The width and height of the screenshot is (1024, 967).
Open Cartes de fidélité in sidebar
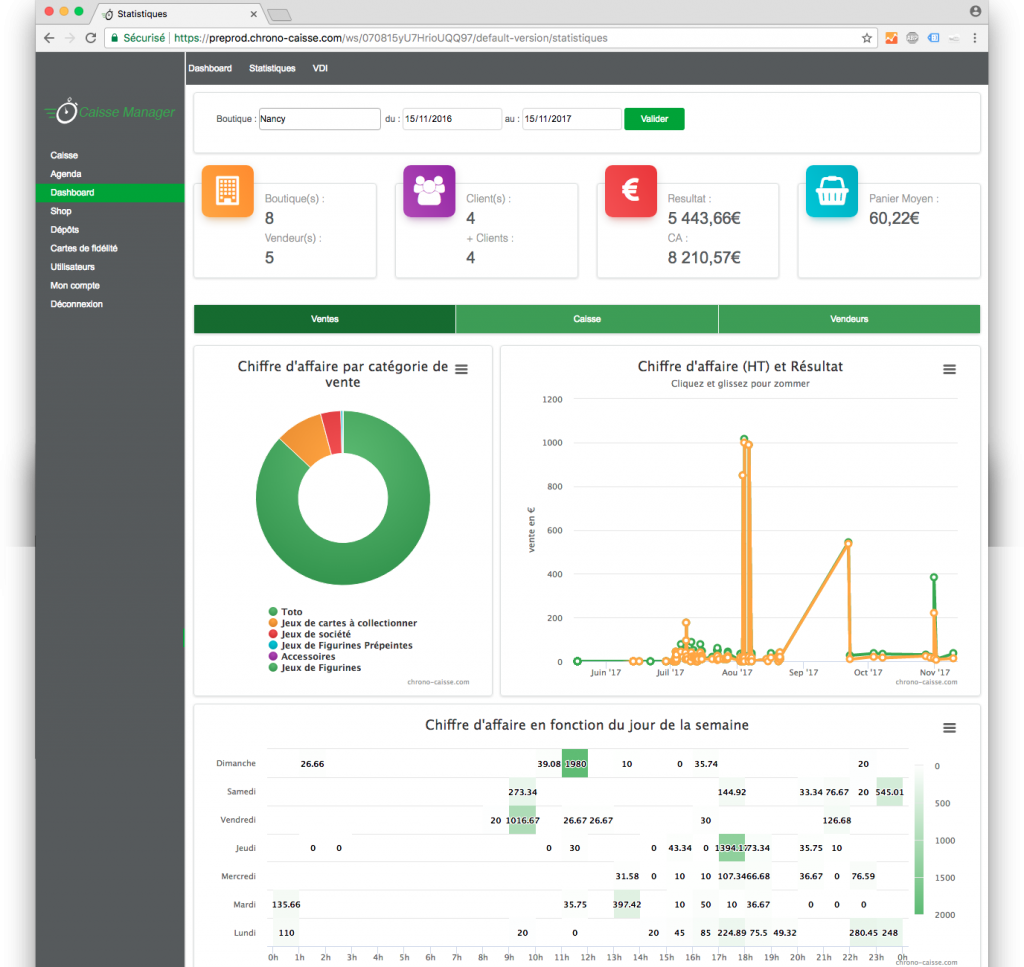pyautogui.click(x=84, y=248)
